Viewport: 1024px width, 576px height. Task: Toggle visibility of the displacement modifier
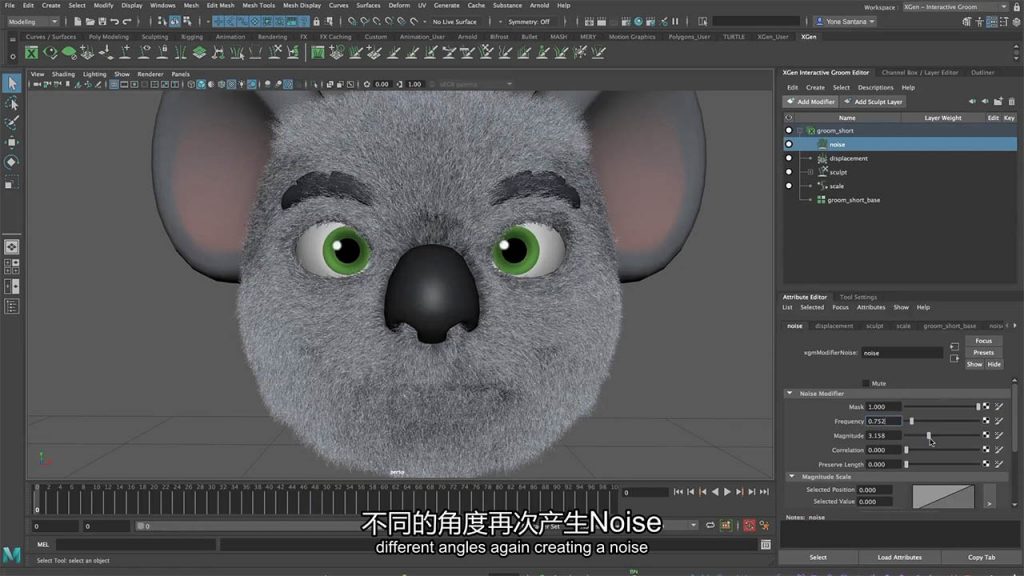pyautogui.click(x=789, y=159)
